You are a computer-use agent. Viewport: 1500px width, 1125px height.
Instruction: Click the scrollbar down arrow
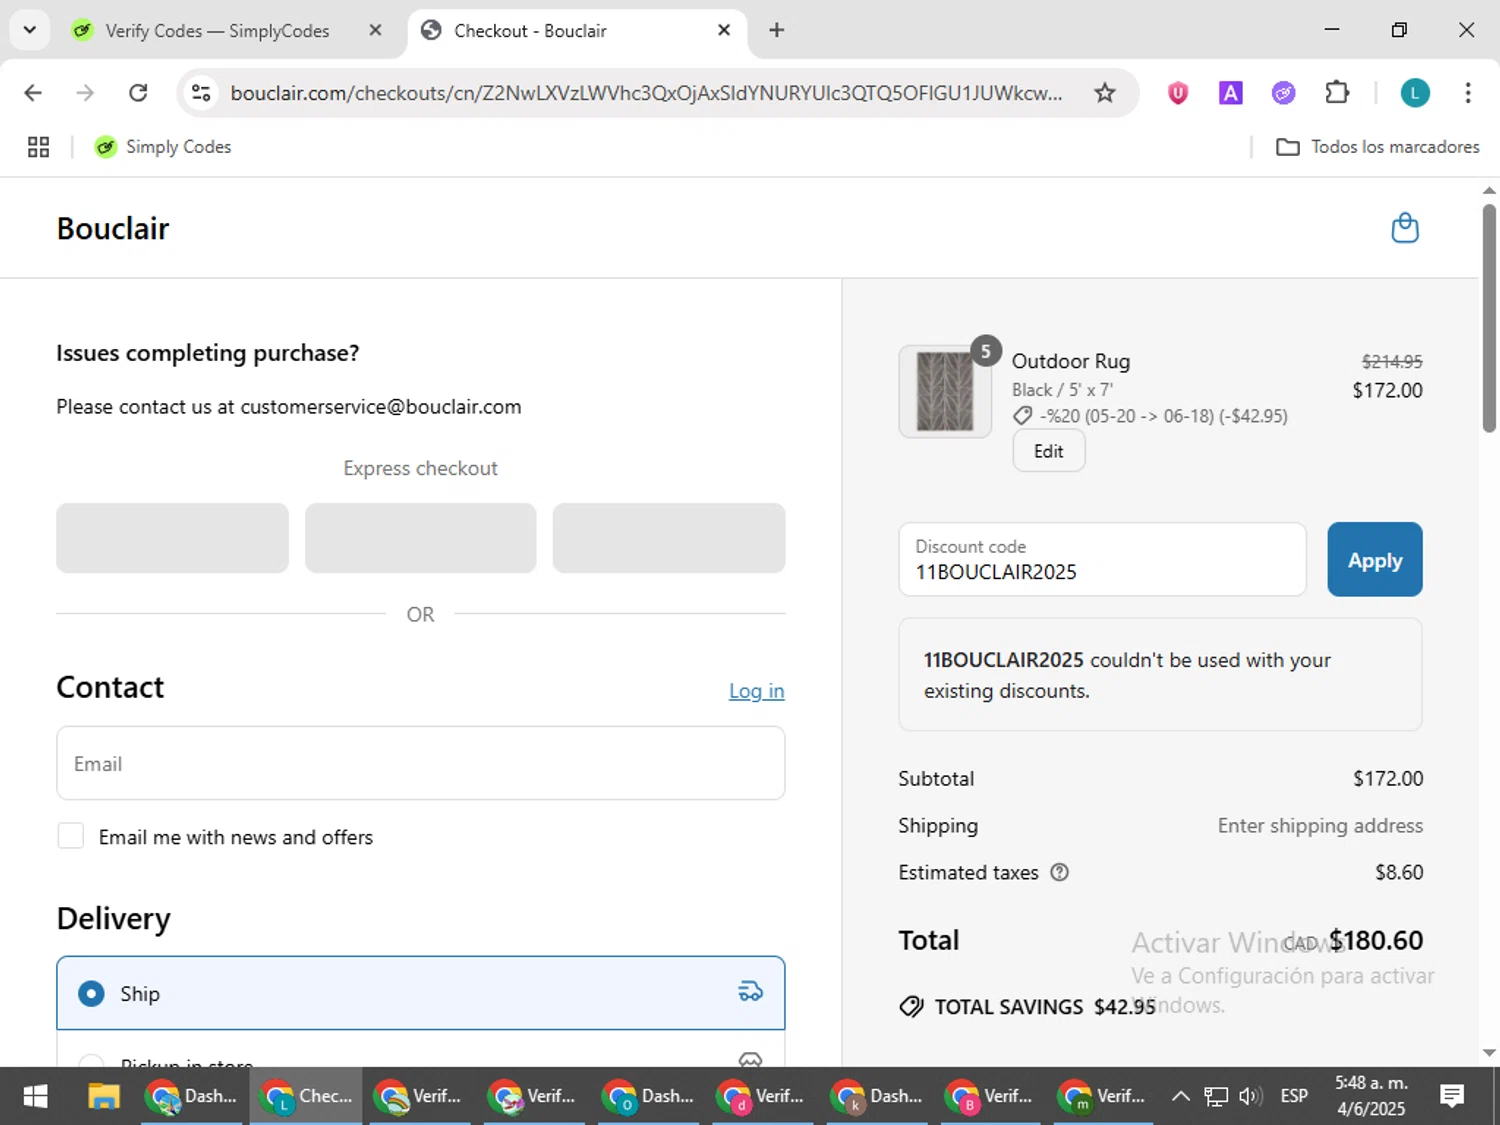click(x=1489, y=1052)
